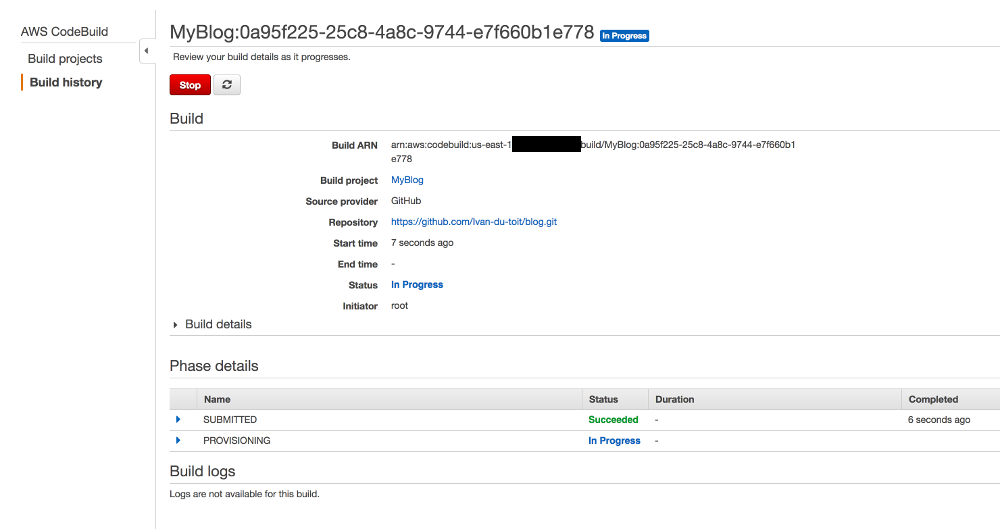The image size is (1000, 529).
Task: Stop the running build
Action: (190, 85)
